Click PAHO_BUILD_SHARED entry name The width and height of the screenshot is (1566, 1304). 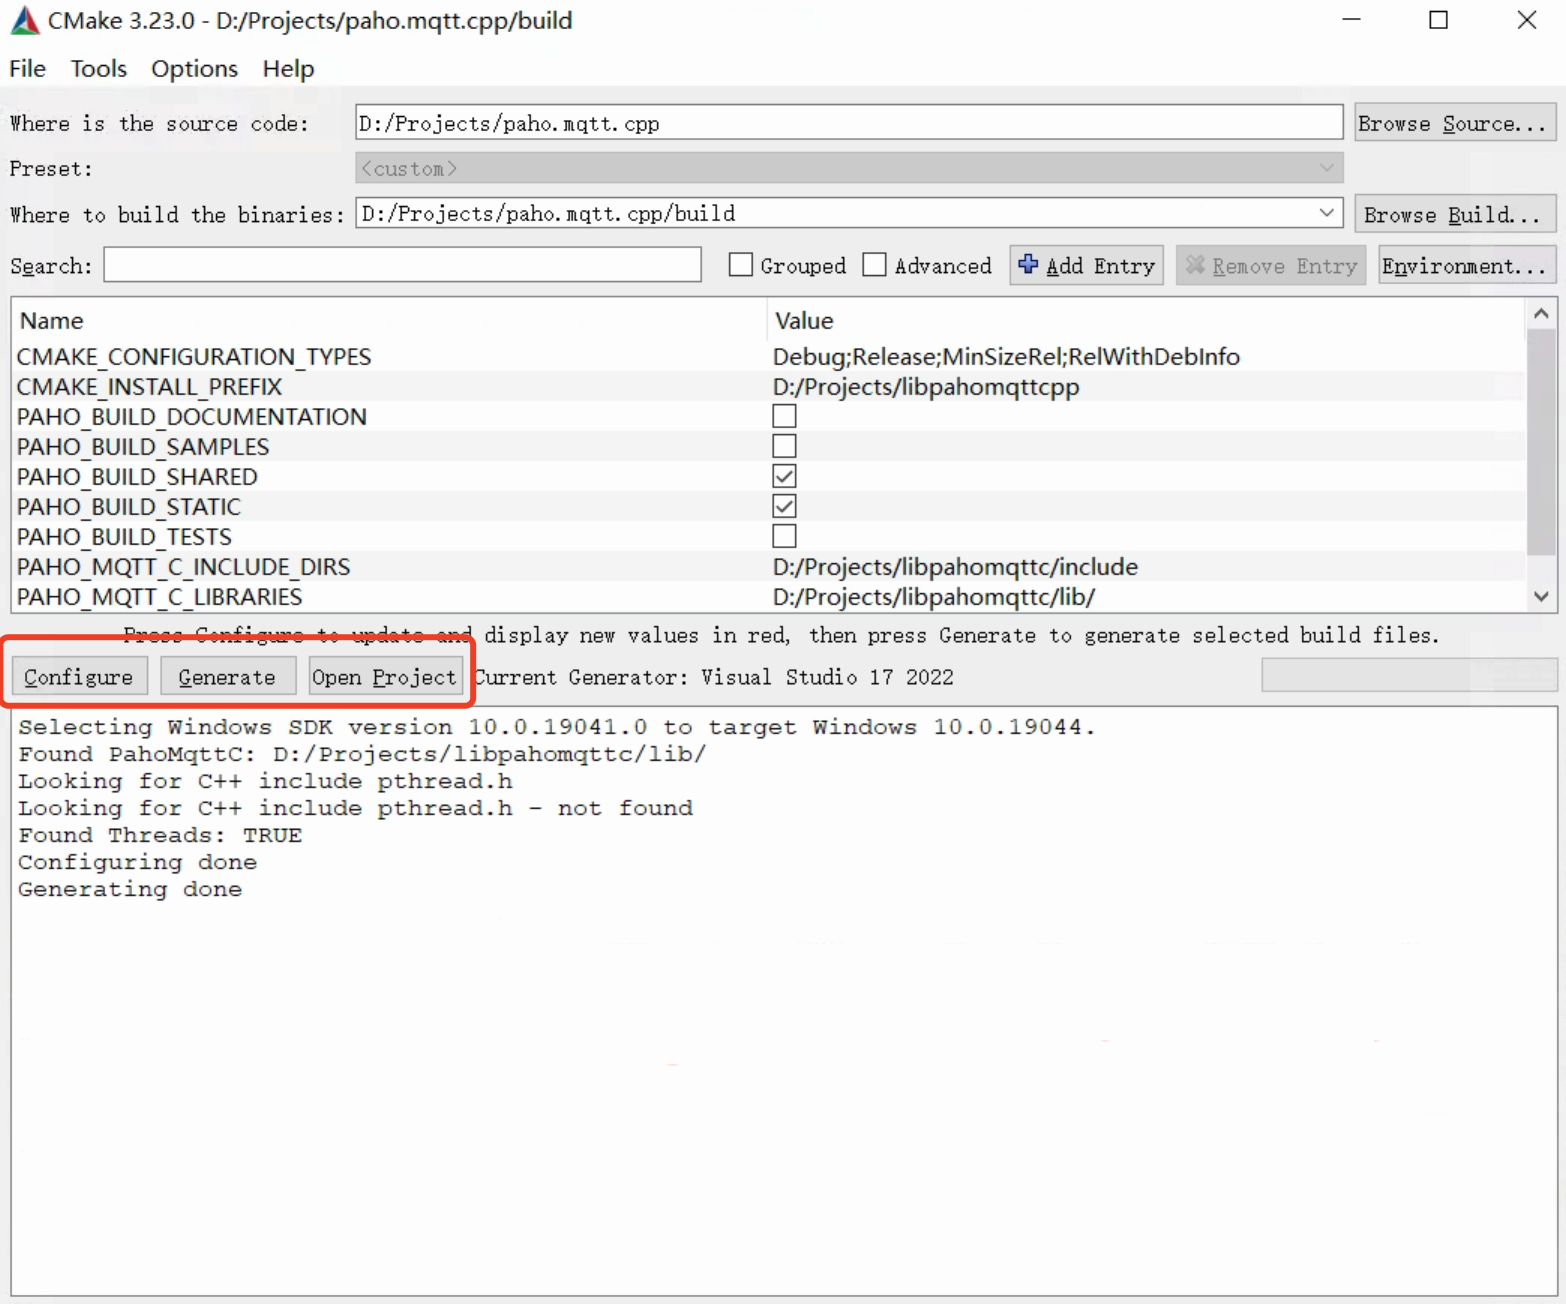click(137, 476)
